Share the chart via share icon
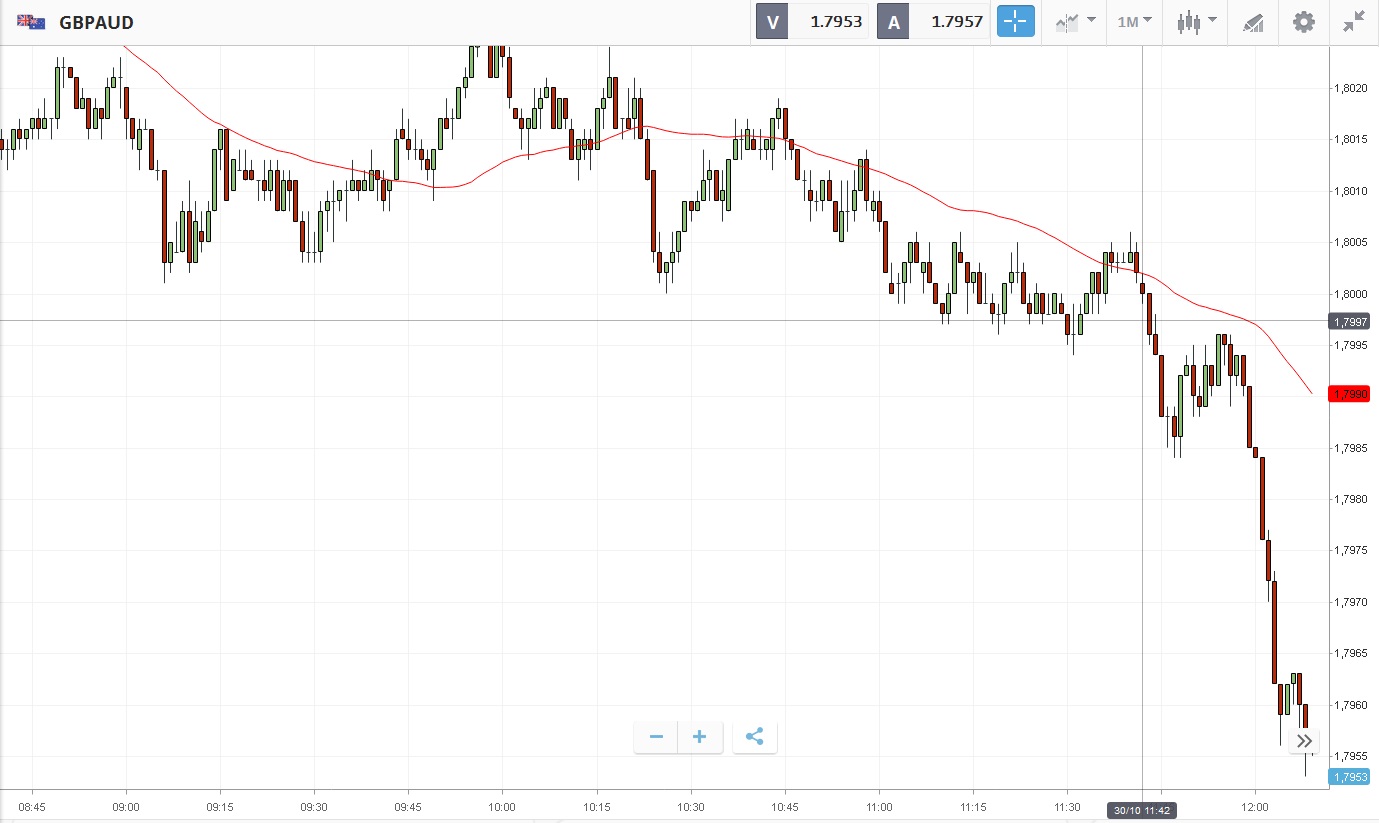The width and height of the screenshot is (1379, 823). (755, 738)
